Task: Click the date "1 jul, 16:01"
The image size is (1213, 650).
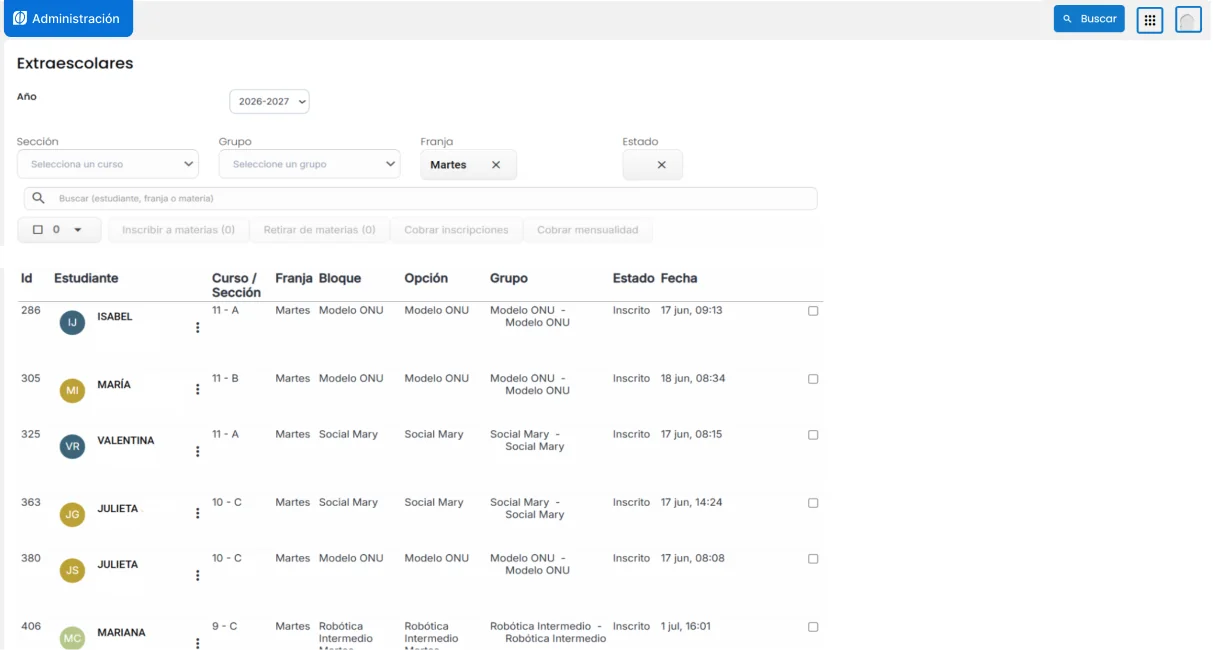Action: tap(686, 626)
